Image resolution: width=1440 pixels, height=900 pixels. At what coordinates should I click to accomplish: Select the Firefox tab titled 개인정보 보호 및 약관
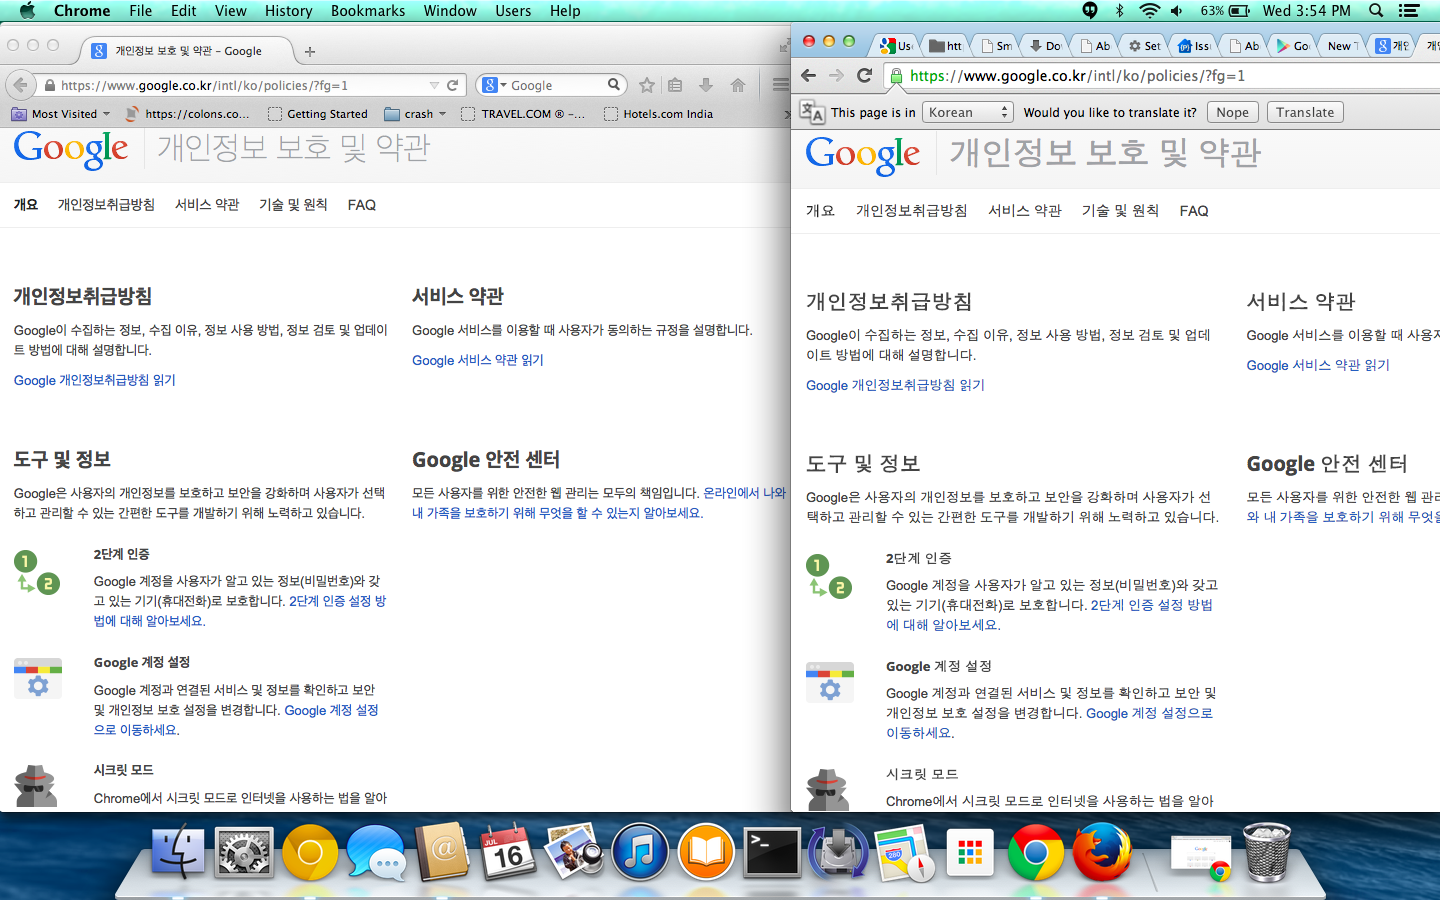click(x=188, y=51)
